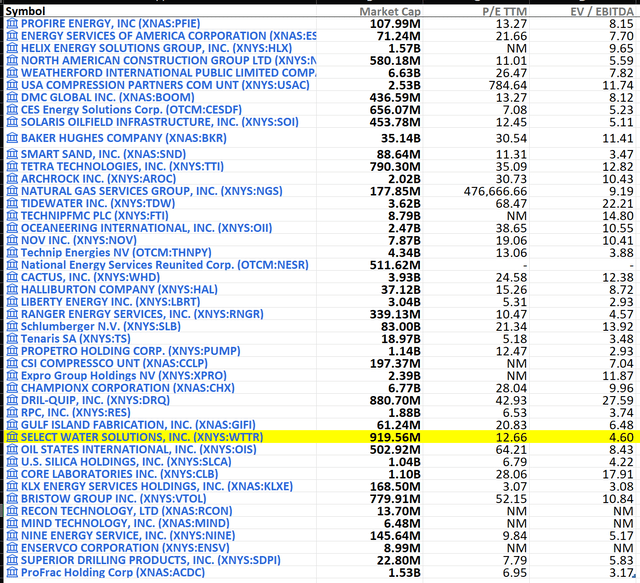The width and height of the screenshot is (640, 583).
Task: Click the stock icon beside ProFrac Holding Corp
Action: [x=12, y=572]
